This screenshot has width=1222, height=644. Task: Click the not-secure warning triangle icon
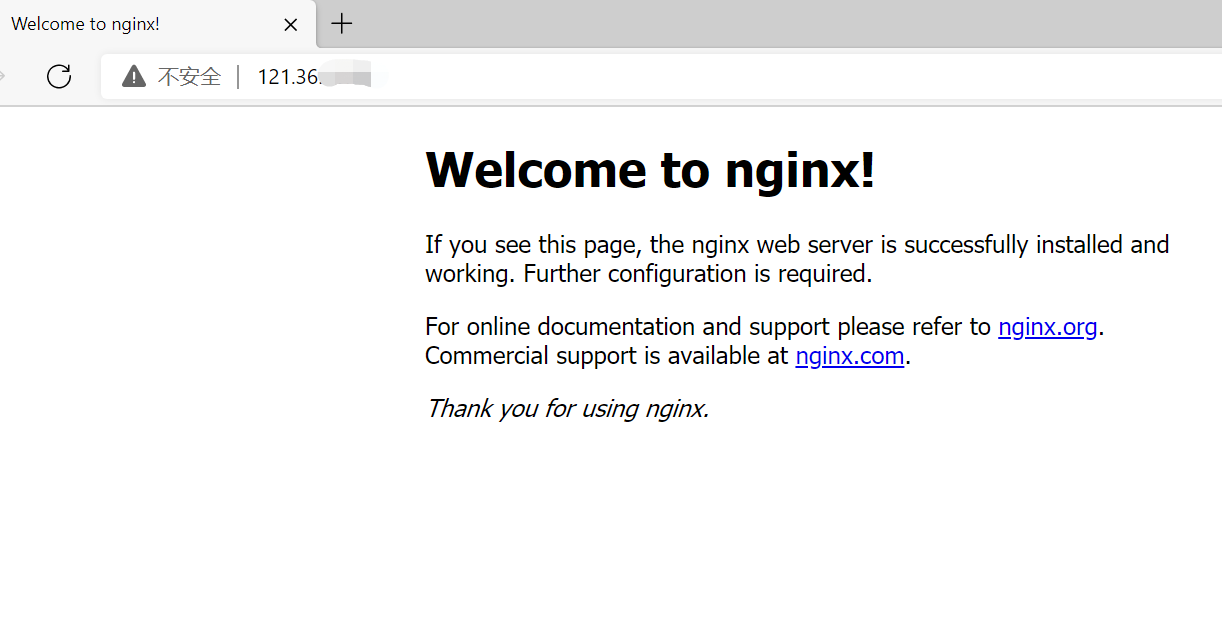point(134,76)
